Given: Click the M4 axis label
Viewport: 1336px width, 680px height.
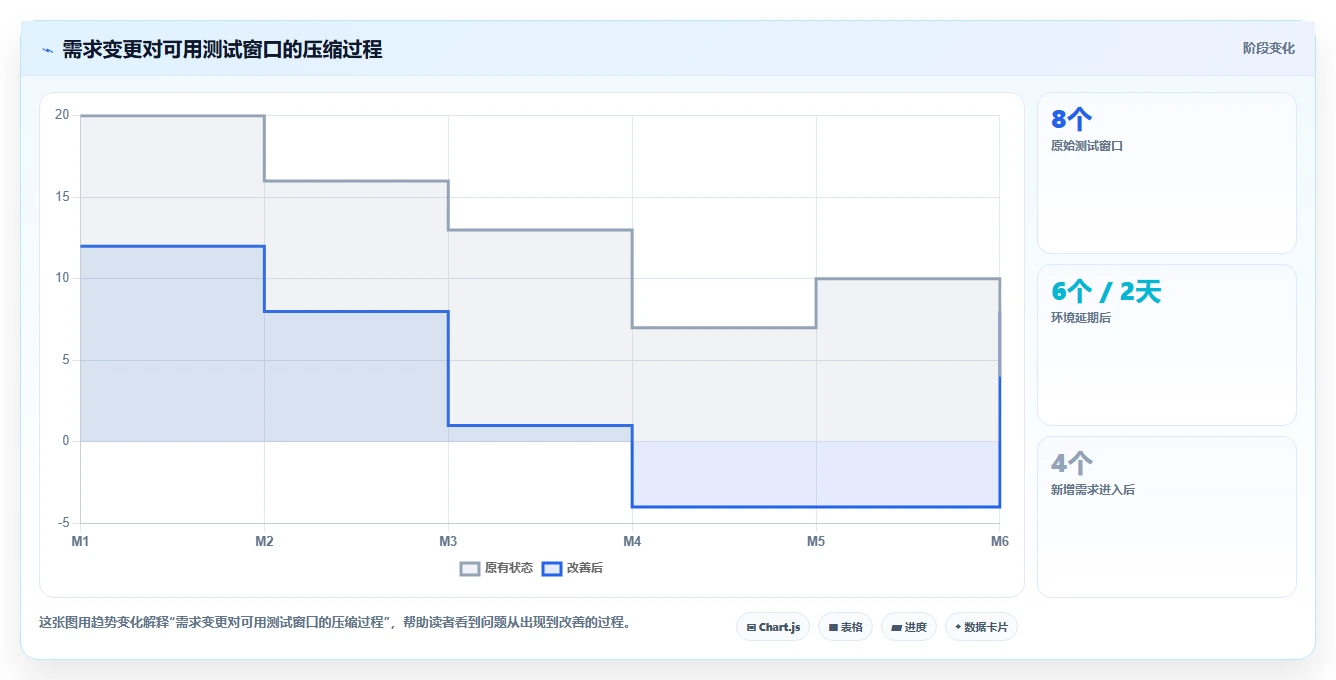Looking at the screenshot, I should [x=632, y=541].
